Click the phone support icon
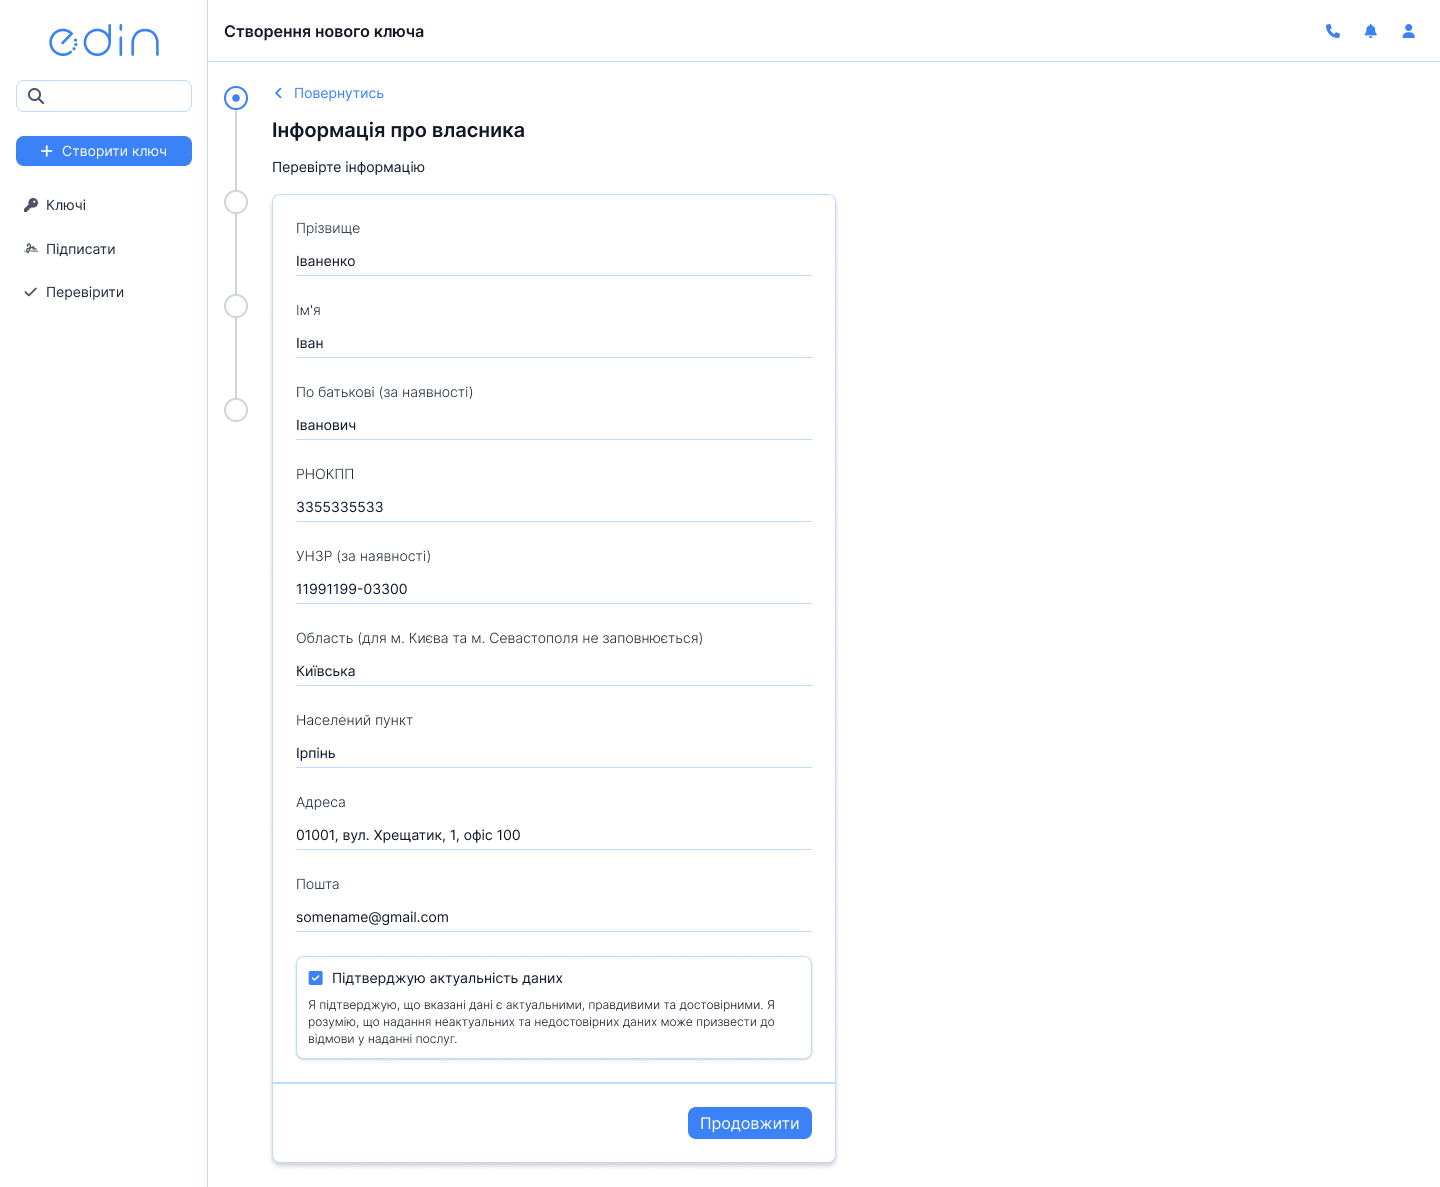 tap(1333, 31)
